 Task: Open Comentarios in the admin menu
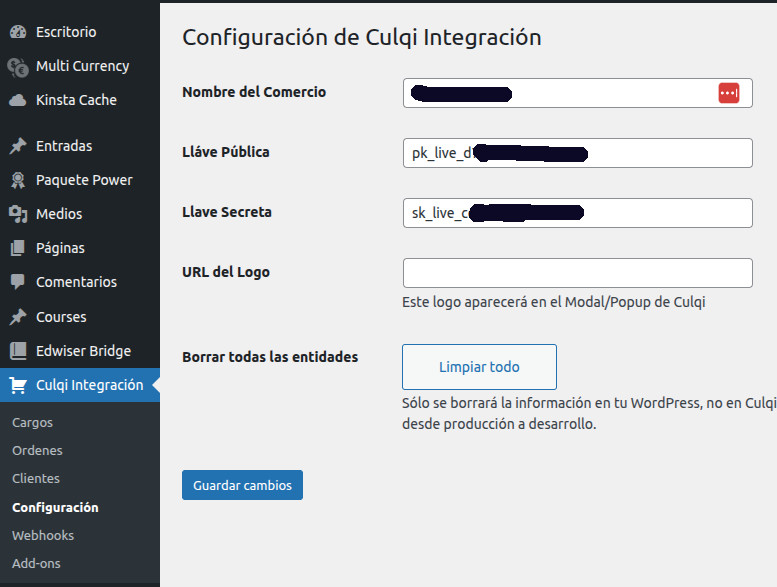tap(76, 282)
